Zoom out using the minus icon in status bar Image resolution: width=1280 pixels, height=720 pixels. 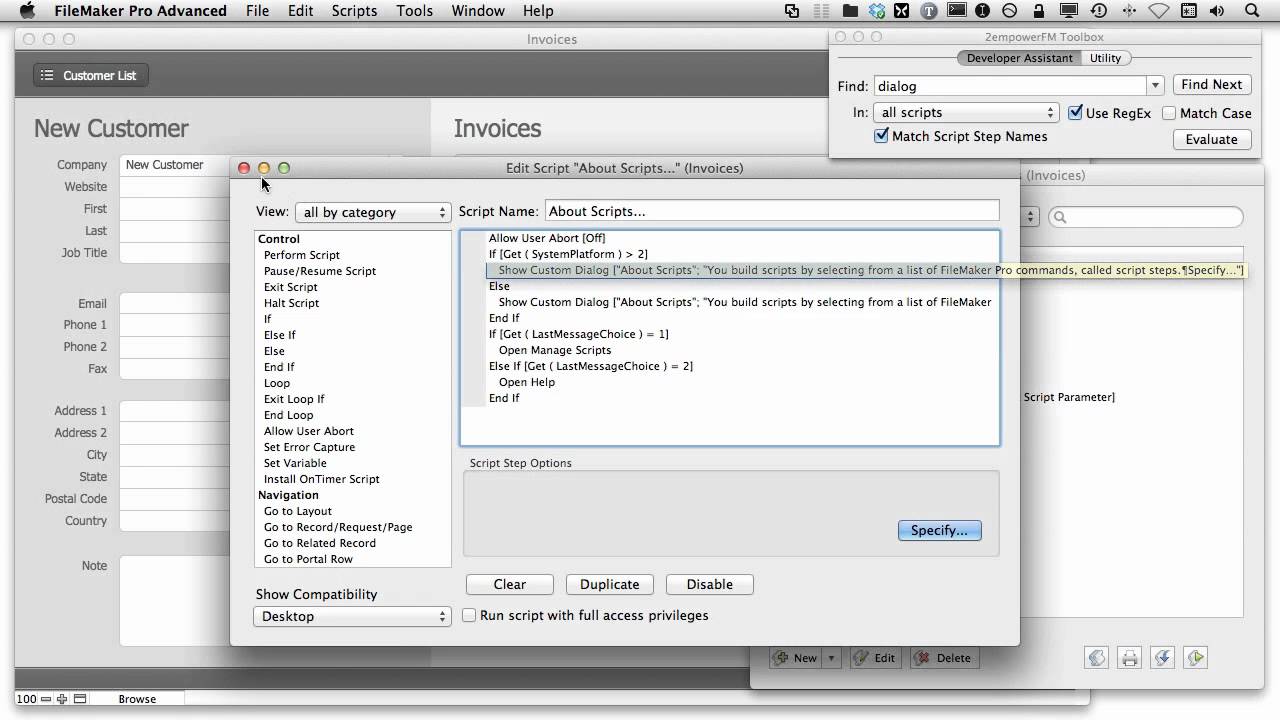46,699
